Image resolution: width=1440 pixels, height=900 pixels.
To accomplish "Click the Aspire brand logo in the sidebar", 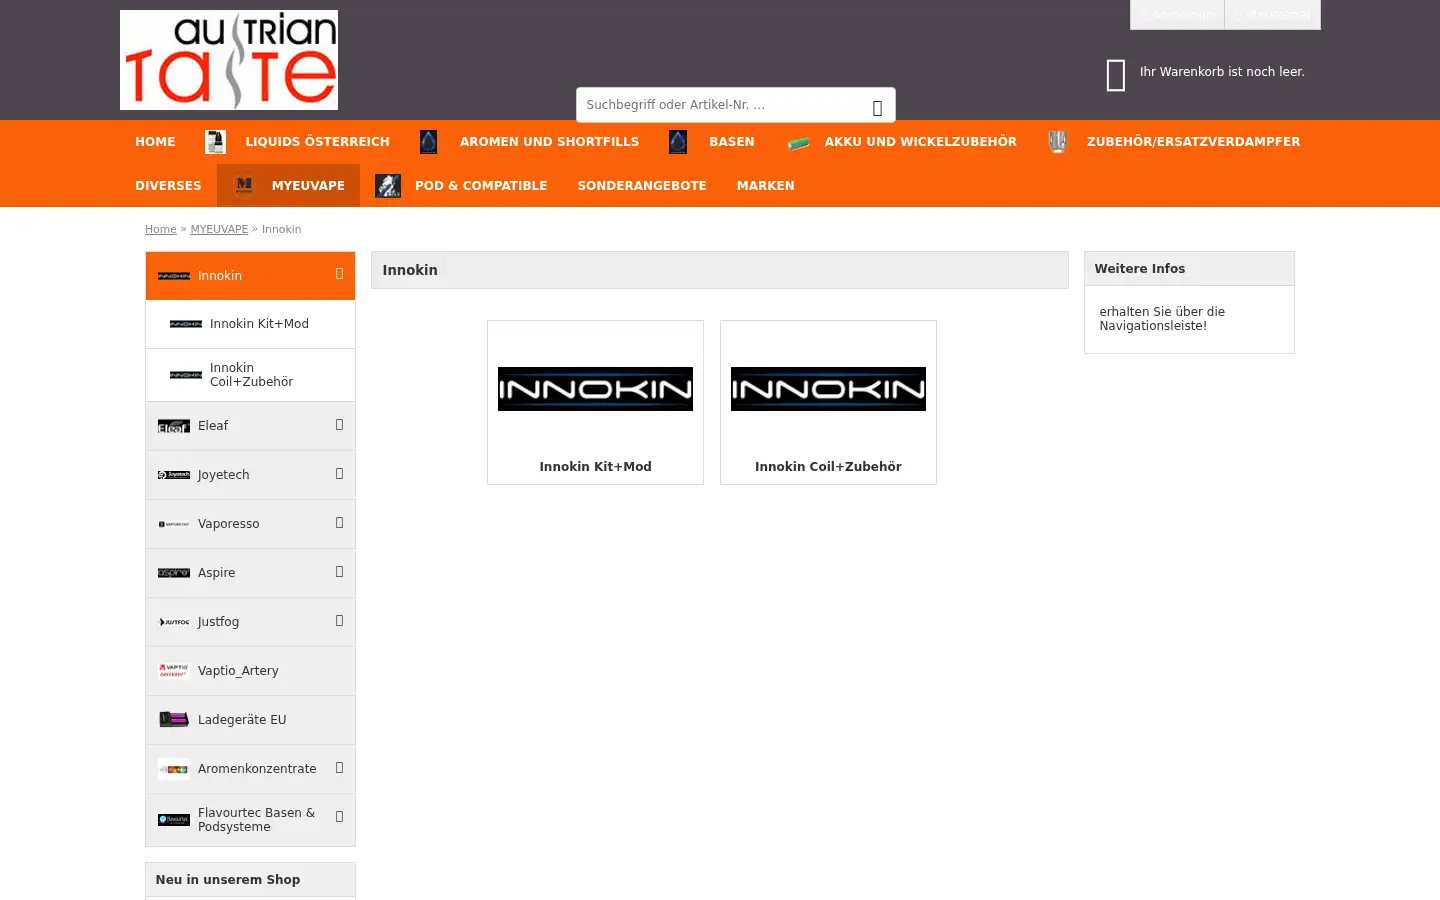I will (174, 573).
